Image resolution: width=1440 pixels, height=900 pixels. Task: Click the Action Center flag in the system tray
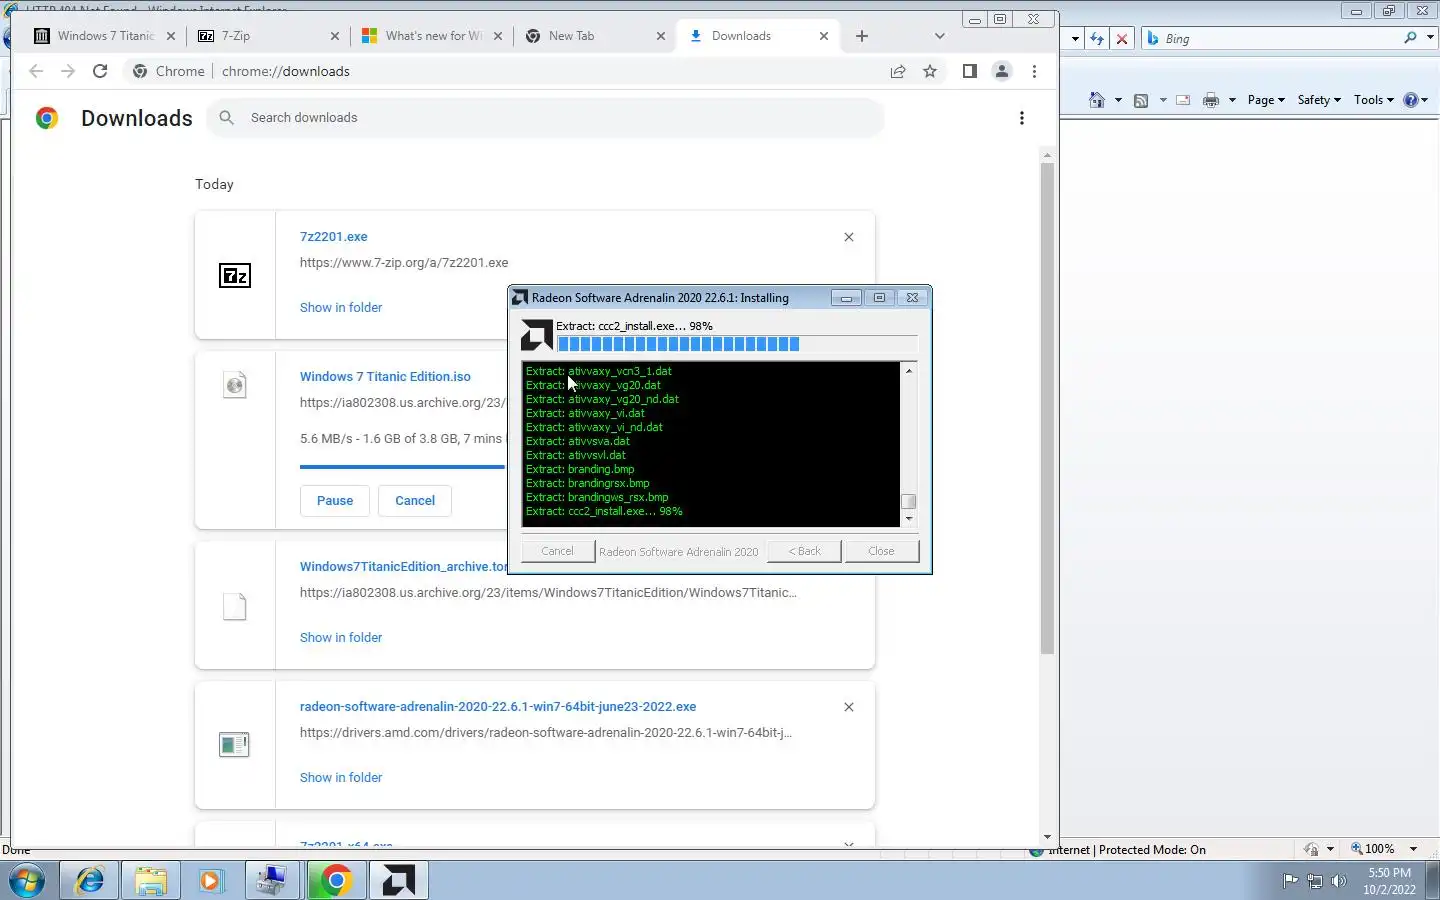[1291, 881]
